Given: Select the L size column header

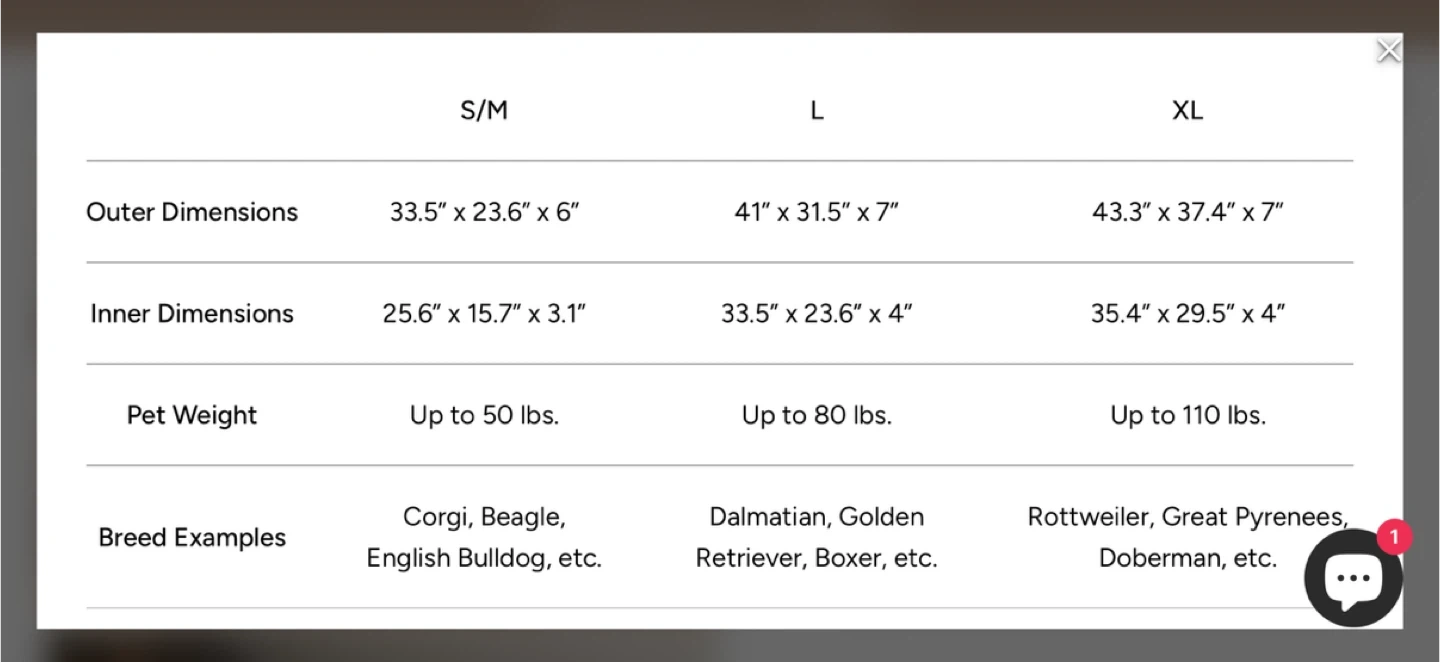Looking at the screenshot, I should click(816, 111).
